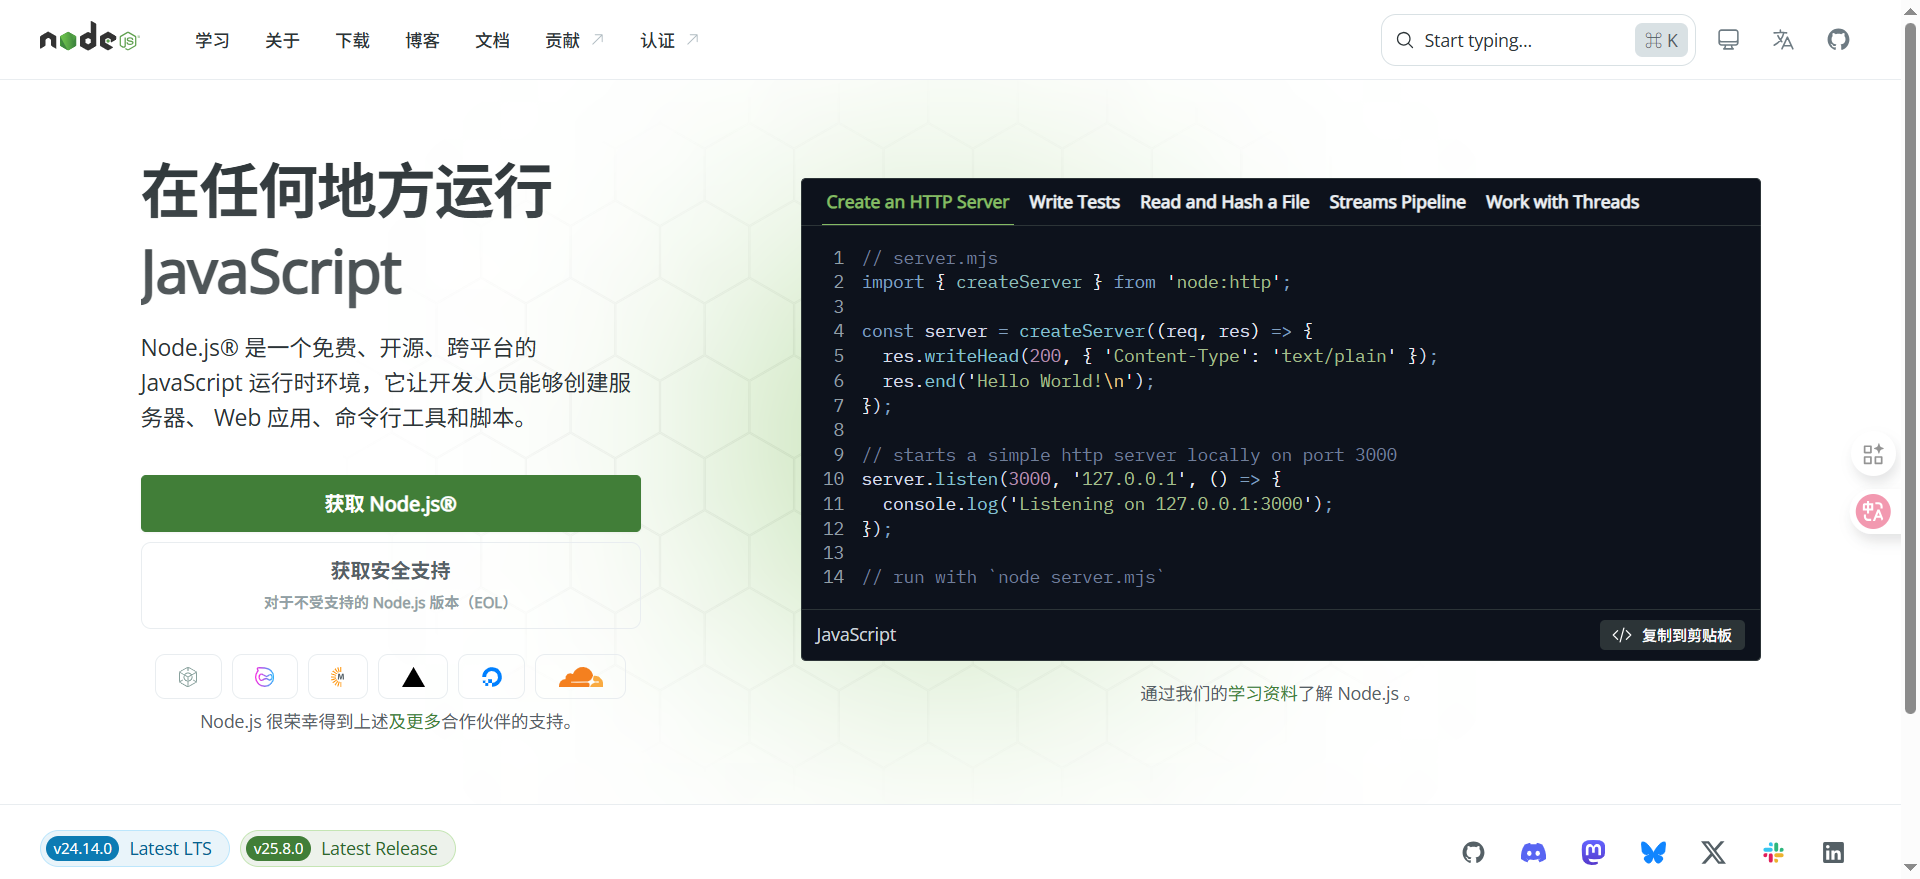Click external-link arrow beside 认证

(x=693, y=39)
